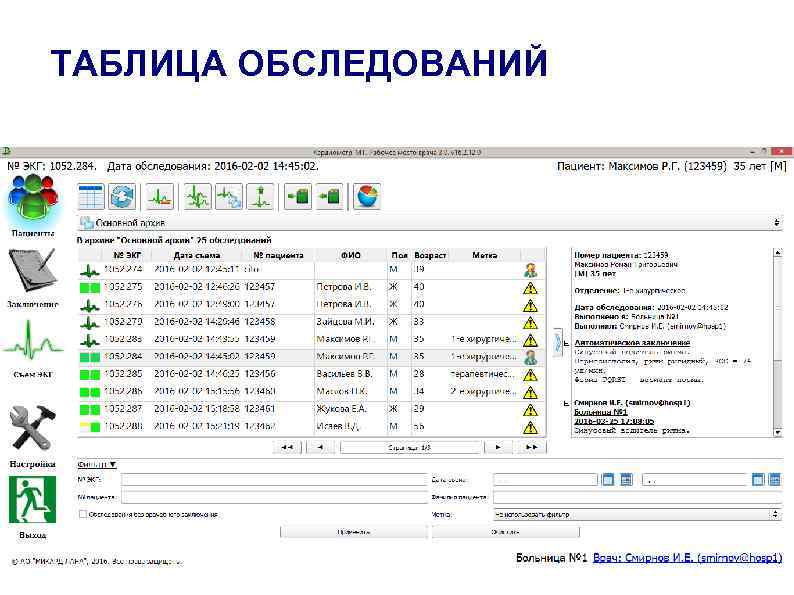Screen dimensions: 794x595
Task: Go to the previous page of results
Action: [x=320, y=447]
